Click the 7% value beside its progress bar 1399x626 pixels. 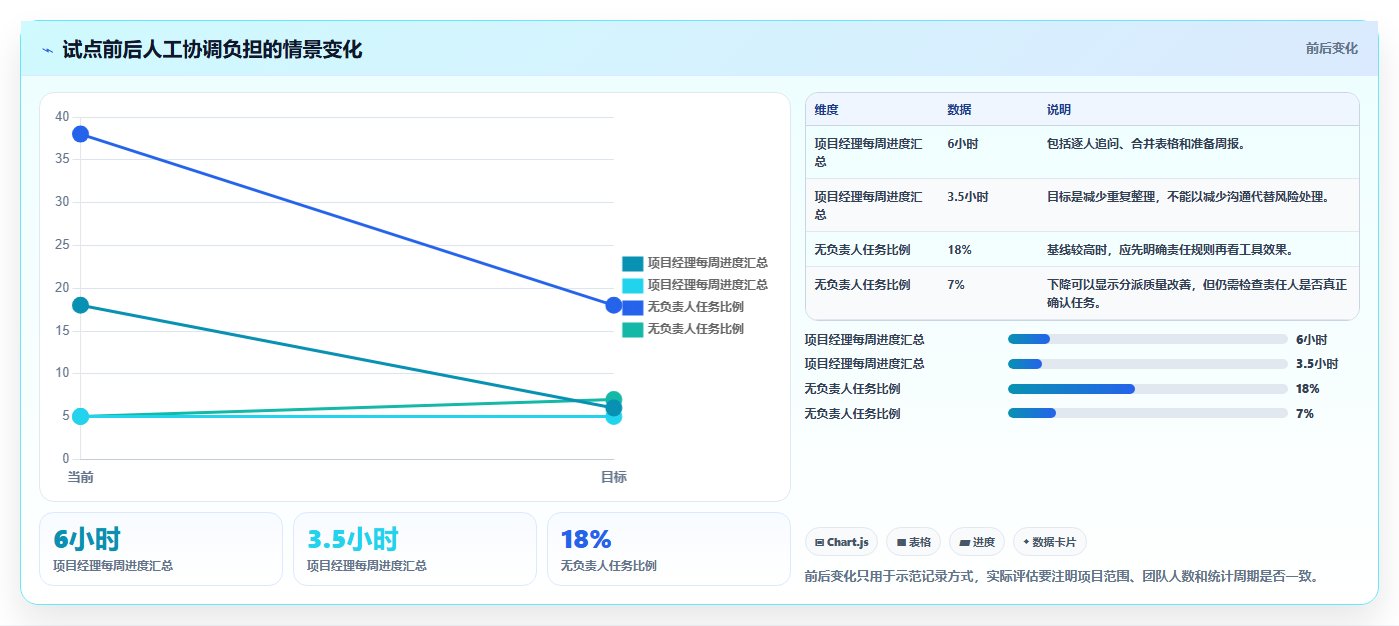[x=1305, y=413]
